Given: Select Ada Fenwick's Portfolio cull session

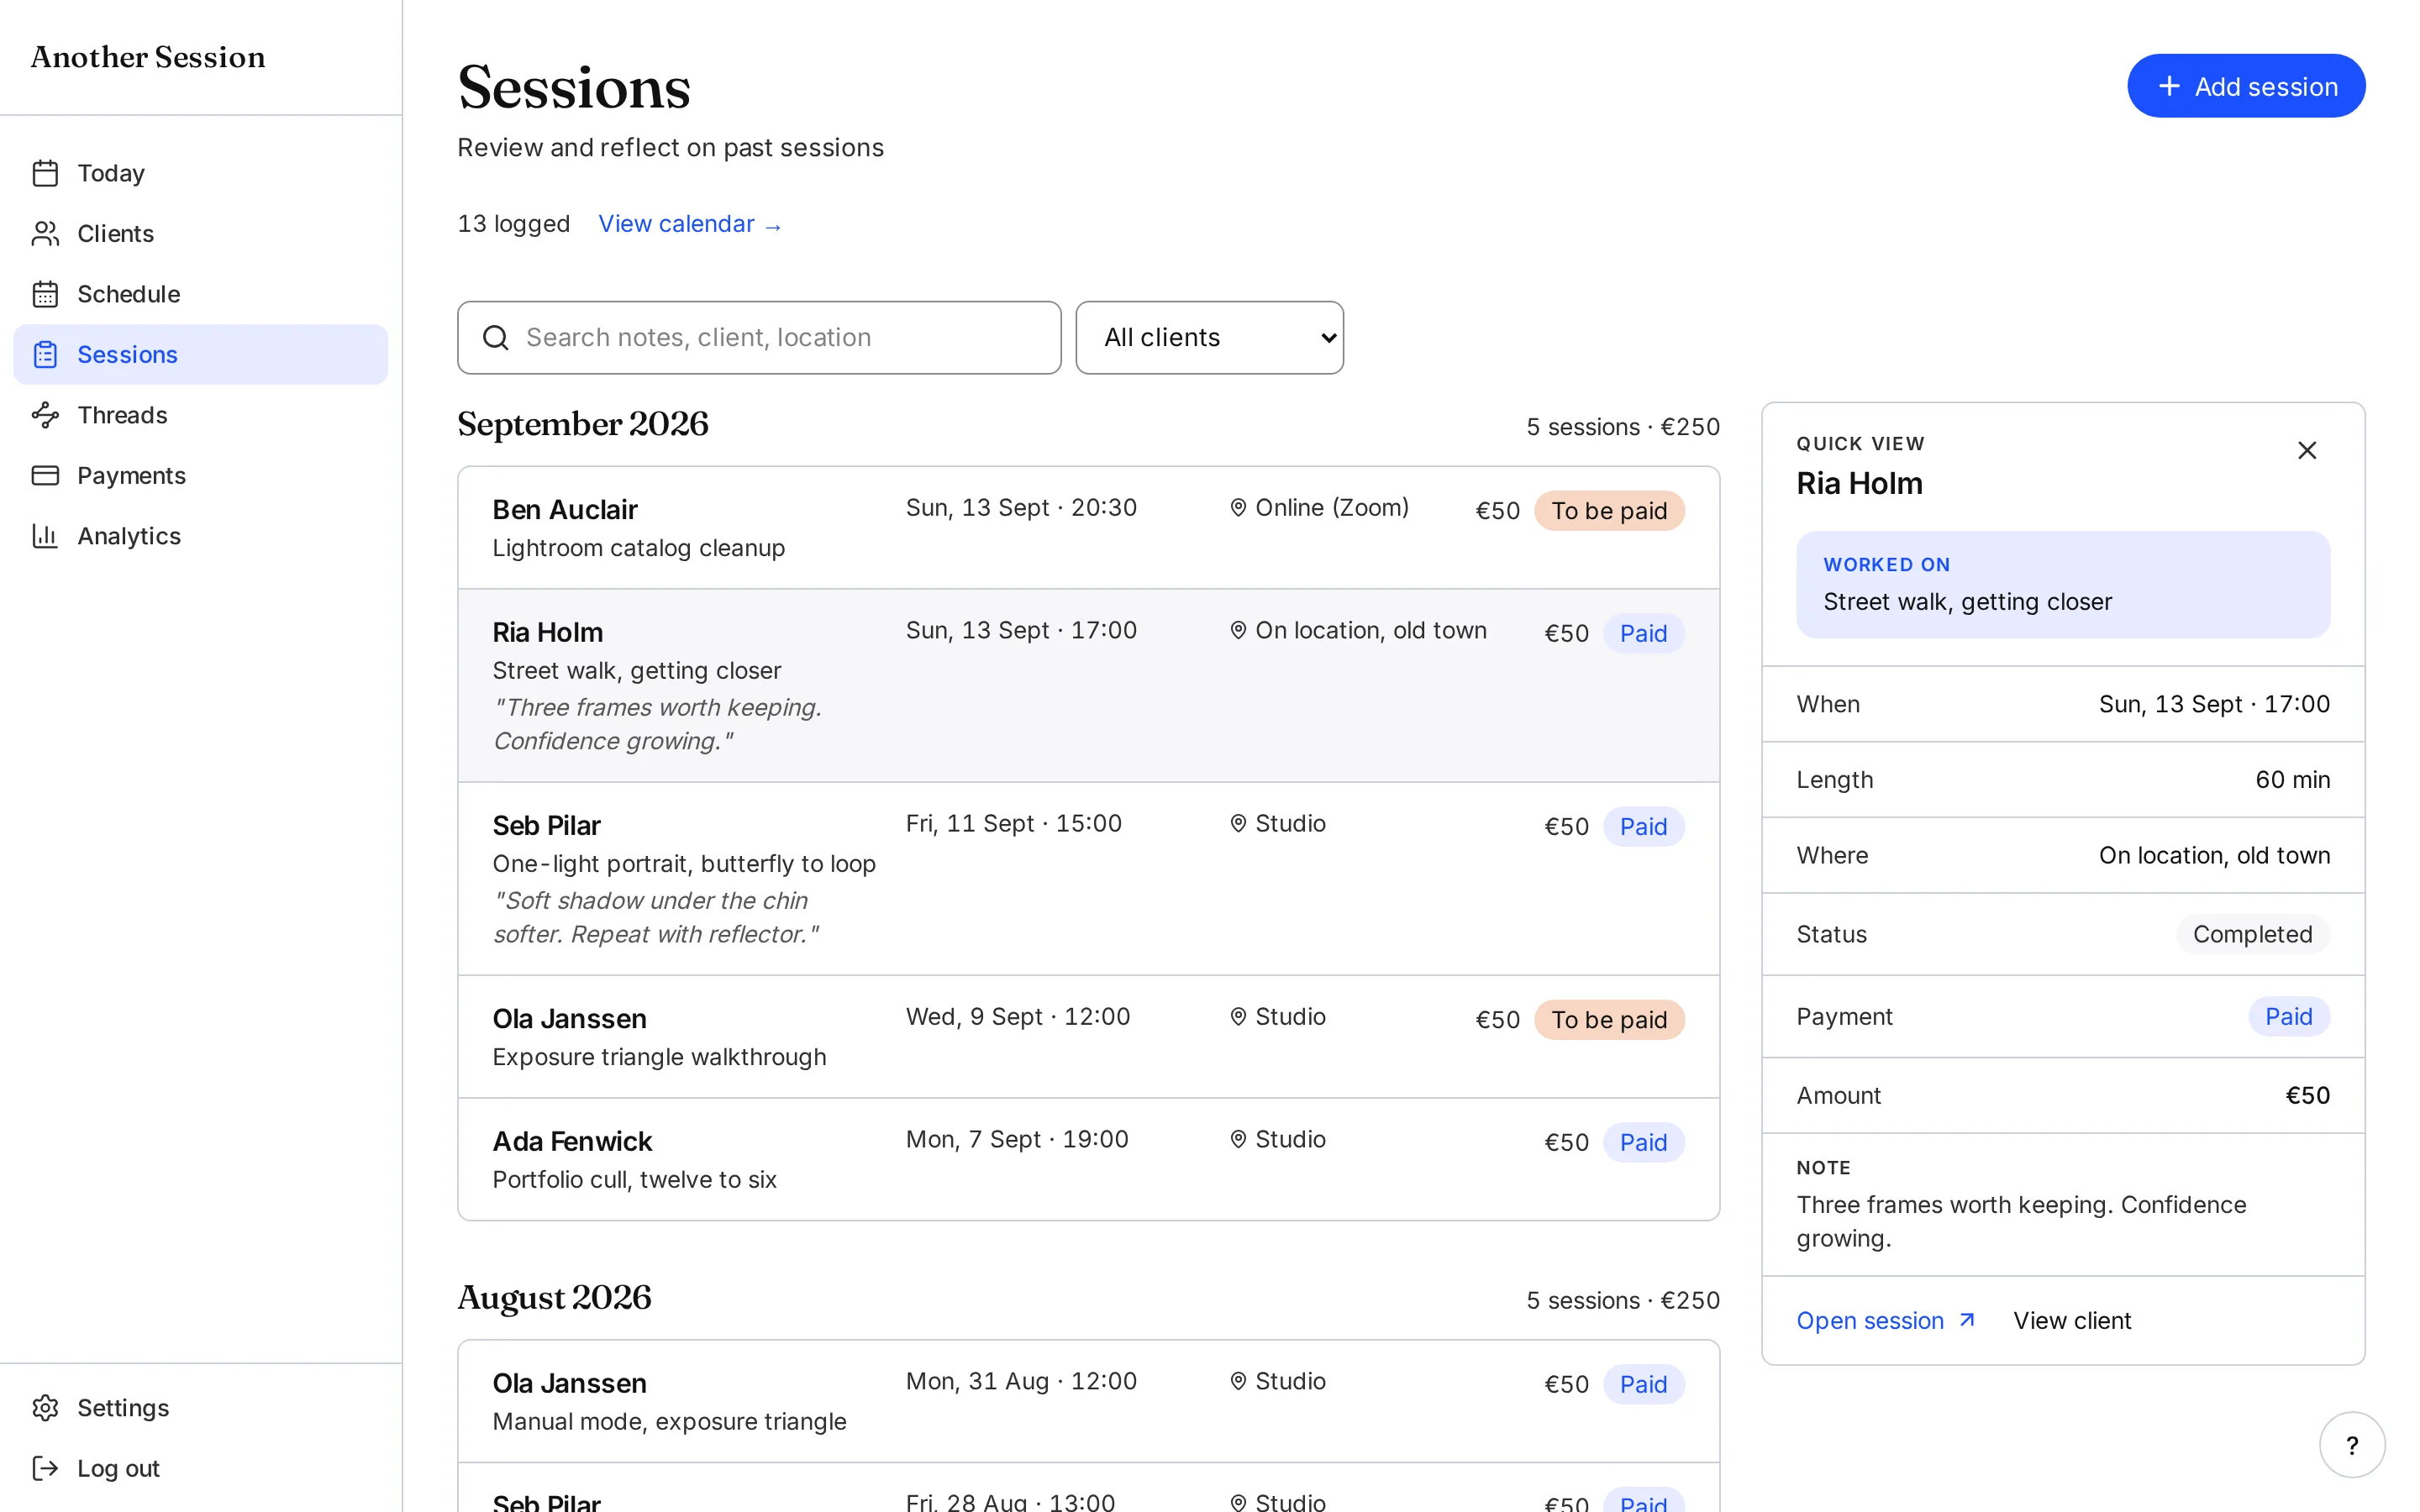Looking at the screenshot, I should click(x=1088, y=1160).
